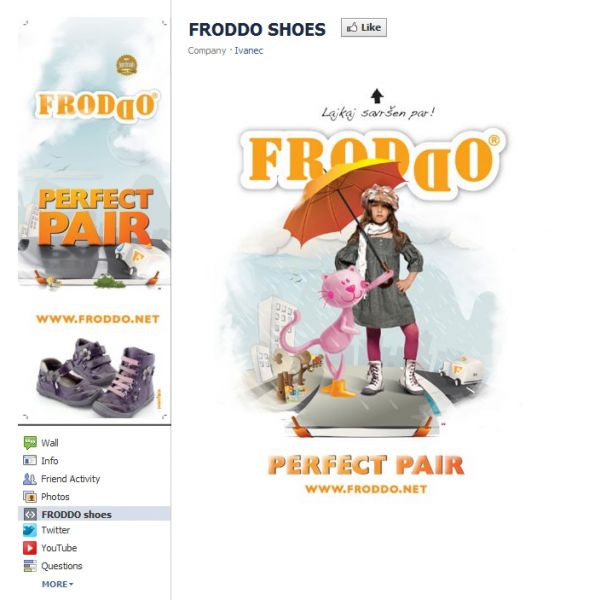Click the FRODDO shoes app icon
This screenshot has width=589, height=600.
(x=30, y=514)
